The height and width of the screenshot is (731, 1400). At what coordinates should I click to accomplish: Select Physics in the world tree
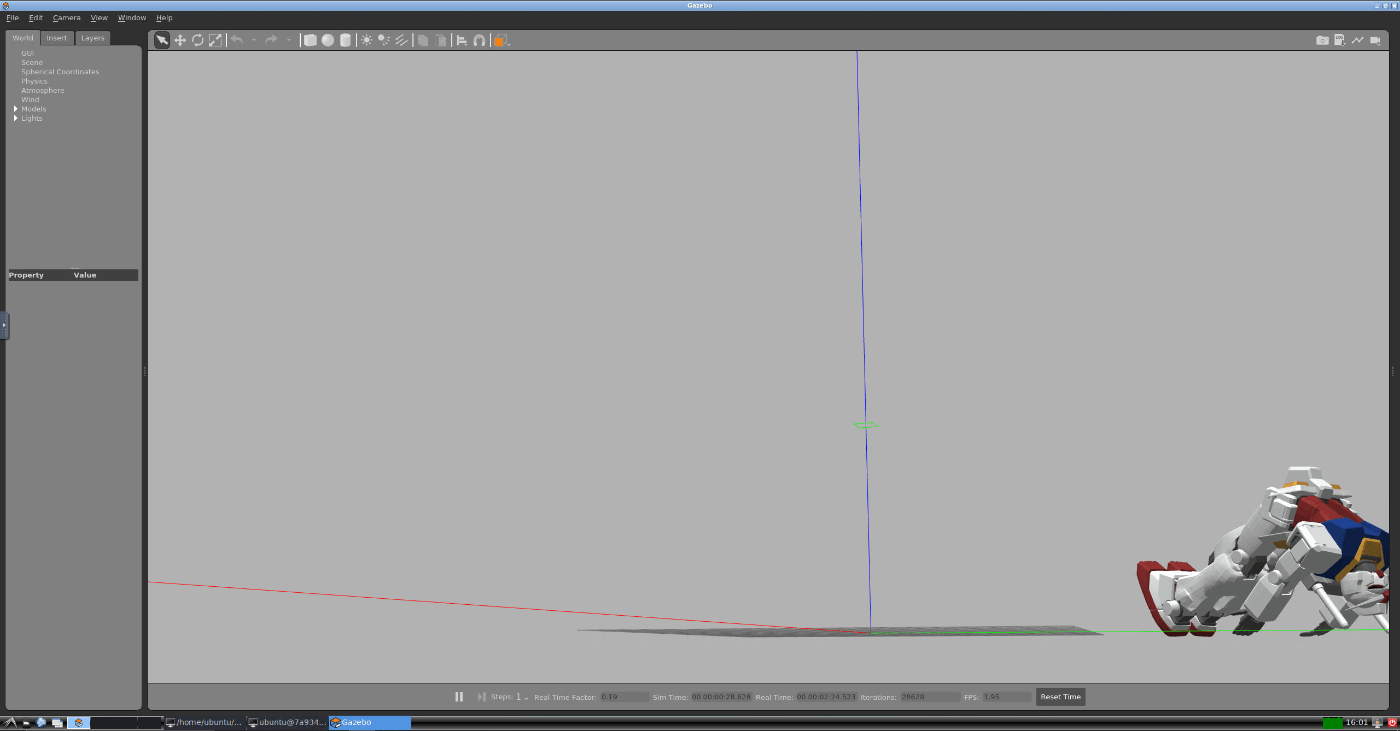click(34, 81)
